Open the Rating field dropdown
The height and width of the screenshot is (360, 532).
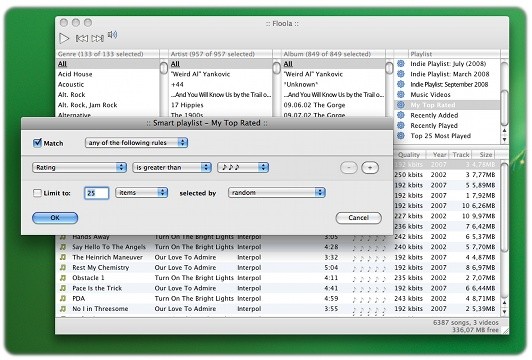click(79, 167)
